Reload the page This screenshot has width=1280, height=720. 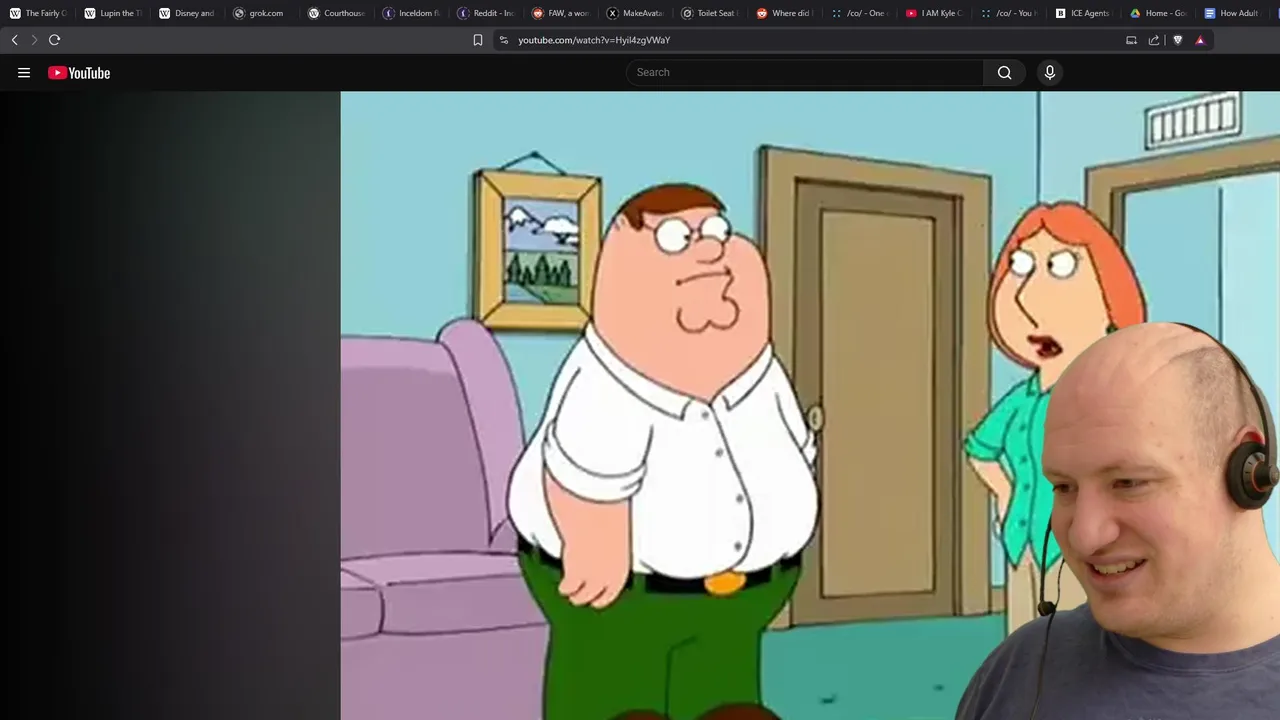click(54, 40)
